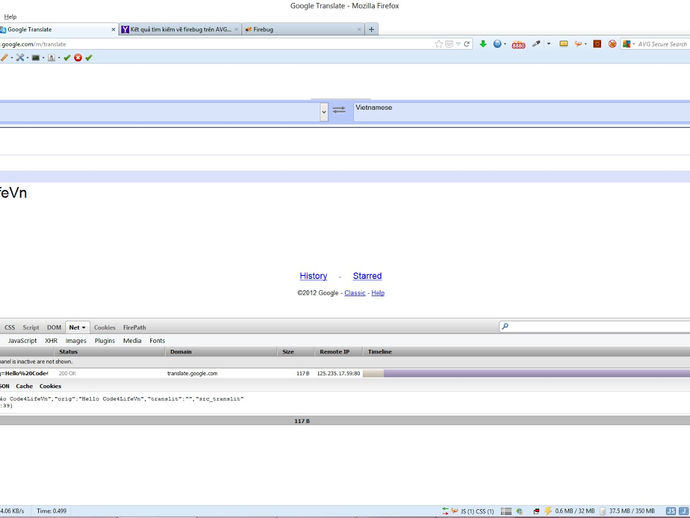Click the pencil edit toolbar icon
This screenshot has height=518, width=690.
click(4, 58)
